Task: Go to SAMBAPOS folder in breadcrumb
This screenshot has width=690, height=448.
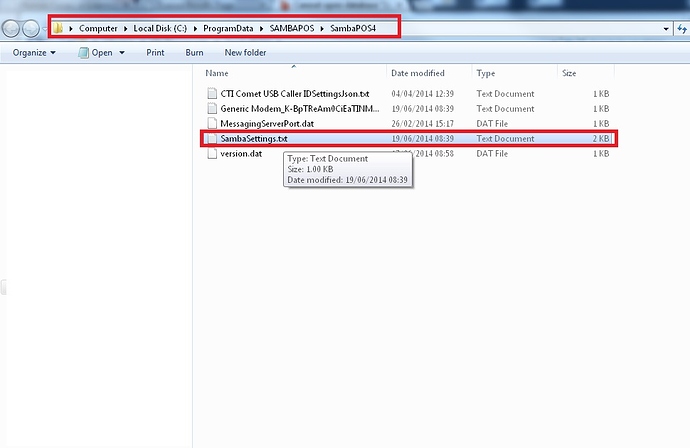Action: point(292,29)
